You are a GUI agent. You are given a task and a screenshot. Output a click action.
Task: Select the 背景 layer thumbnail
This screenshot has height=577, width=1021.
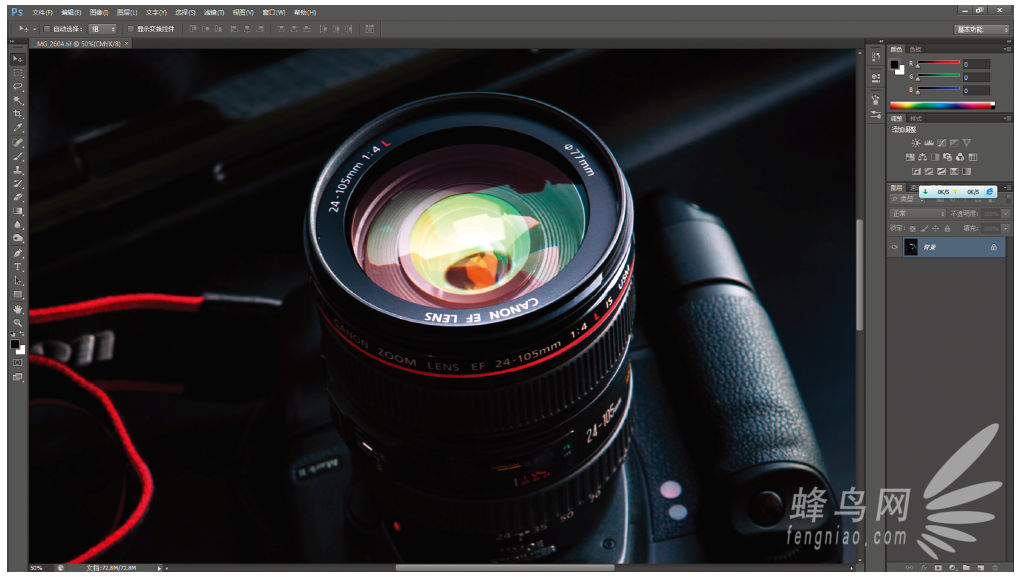(911, 247)
